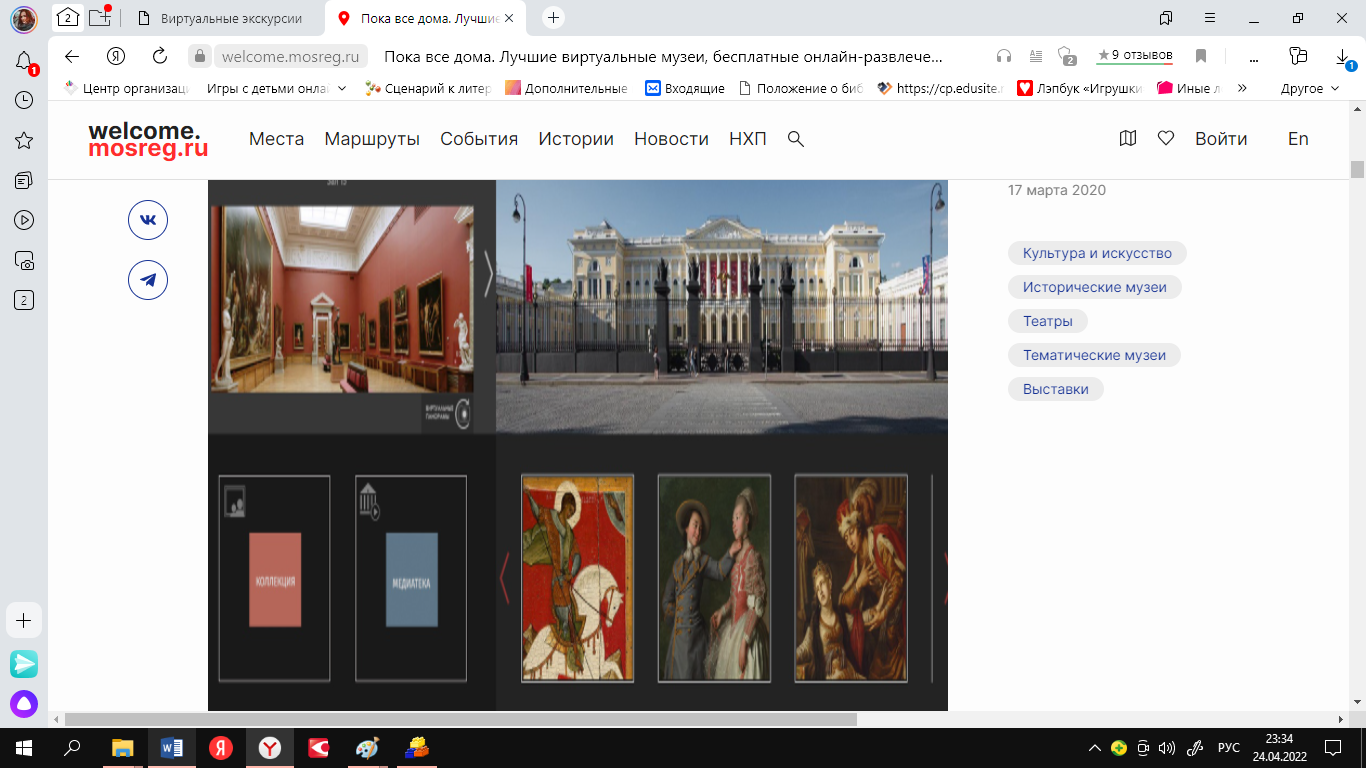The width and height of the screenshot is (1366, 768).
Task: Add a new sidebar app with plus button
Action: [24, 620]
